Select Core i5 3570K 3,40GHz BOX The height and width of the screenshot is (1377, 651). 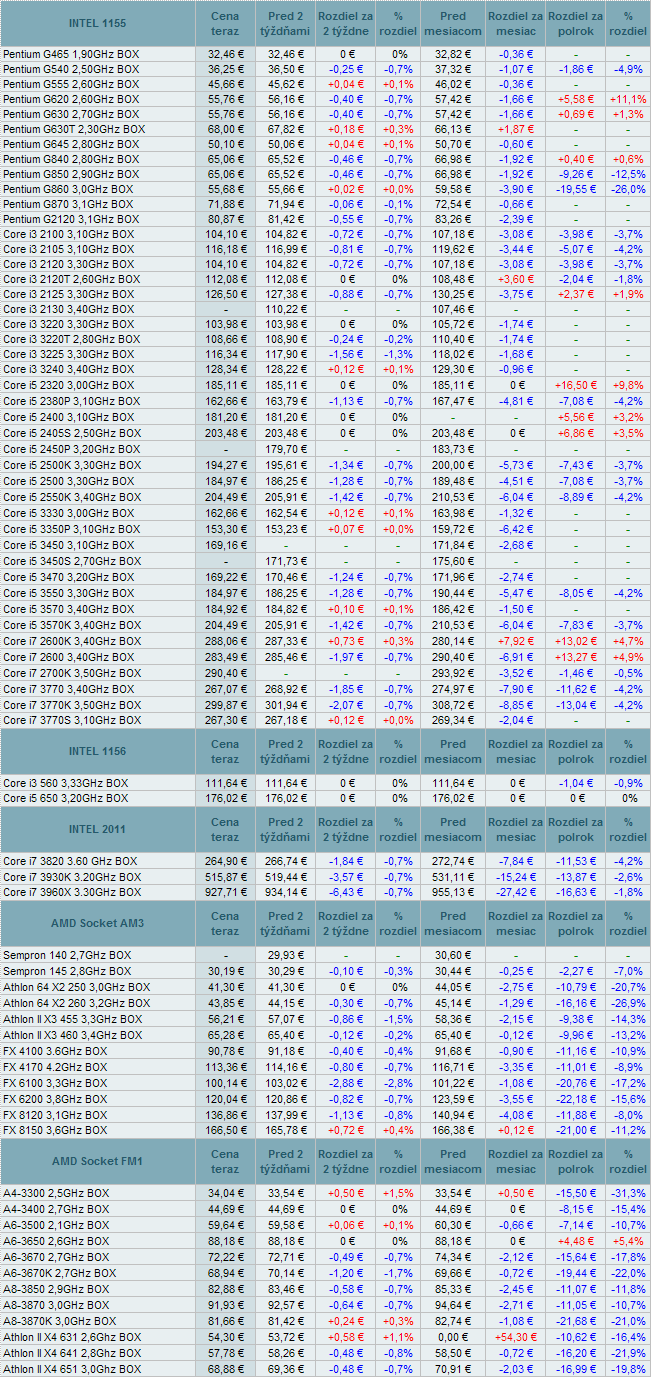click(71, 625)
